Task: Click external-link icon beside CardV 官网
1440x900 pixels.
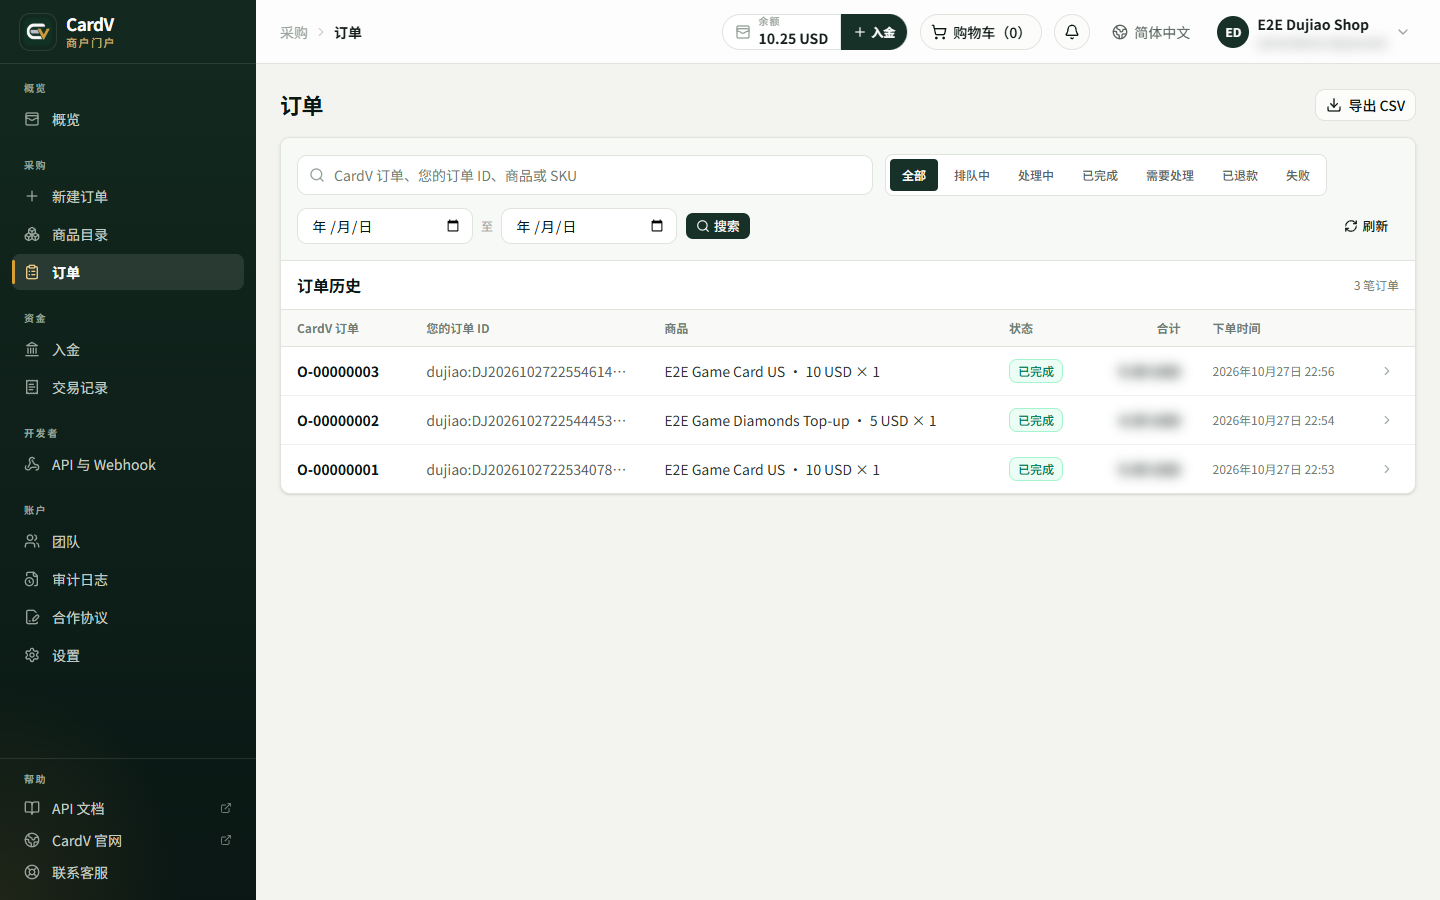Action: 226,840
